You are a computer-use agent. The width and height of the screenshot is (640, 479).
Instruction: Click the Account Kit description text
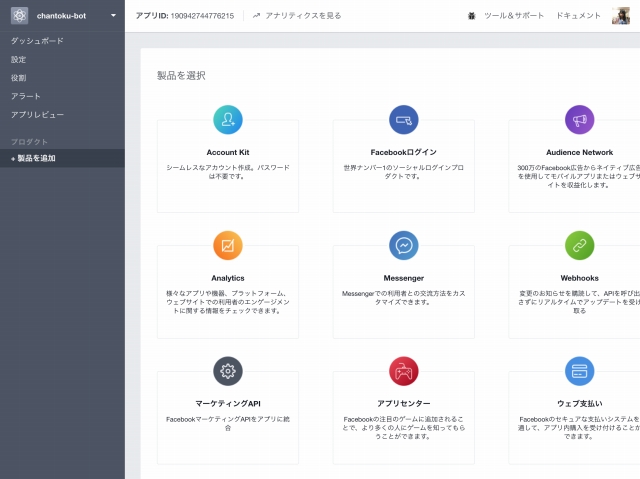point(228,172)
